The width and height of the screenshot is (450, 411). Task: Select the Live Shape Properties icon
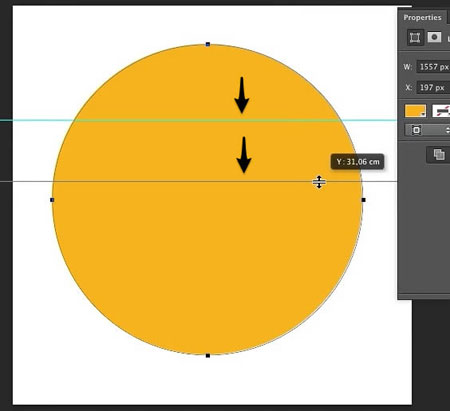coord(415,37)
